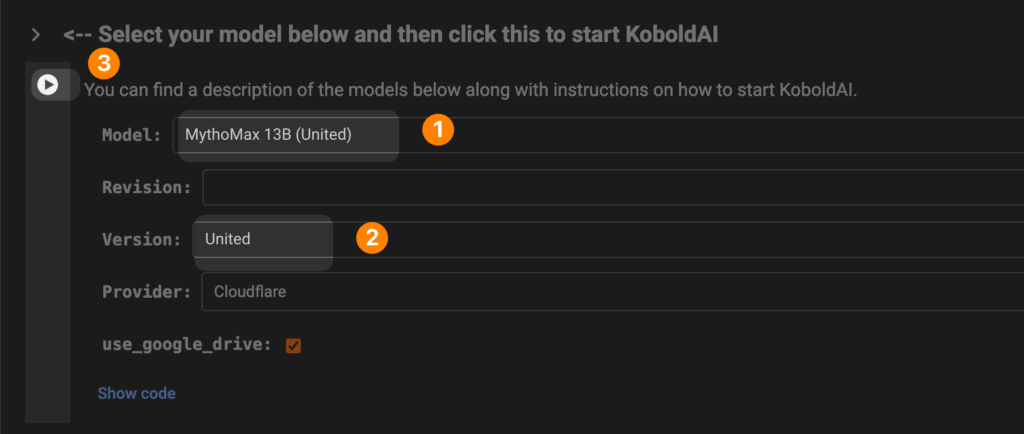Screen dimensions: 1024x434
Task: Collapse the section using the header chevron
Action: pyautogui.click(x=36, y=35)
